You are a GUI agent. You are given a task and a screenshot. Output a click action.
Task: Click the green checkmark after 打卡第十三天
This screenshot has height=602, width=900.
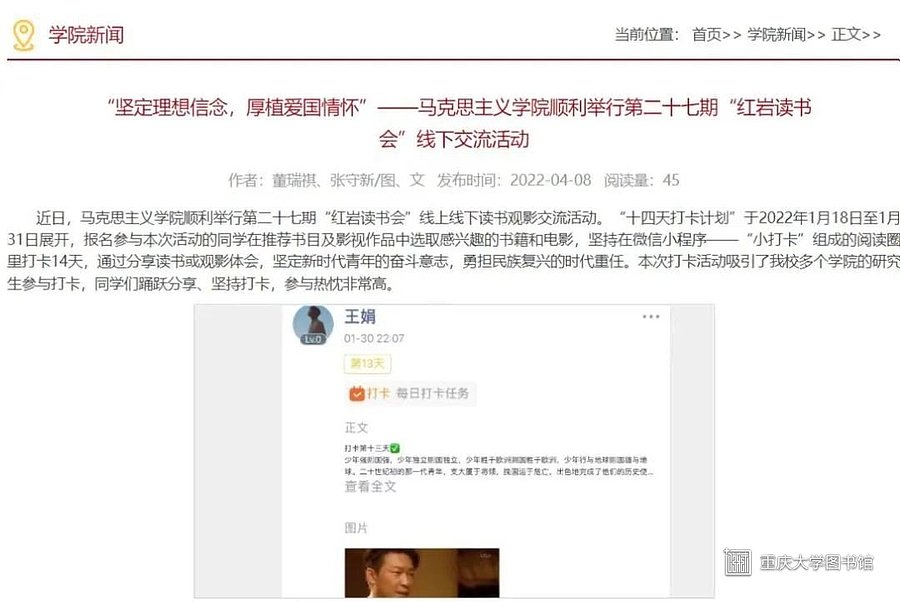point(394,448)
